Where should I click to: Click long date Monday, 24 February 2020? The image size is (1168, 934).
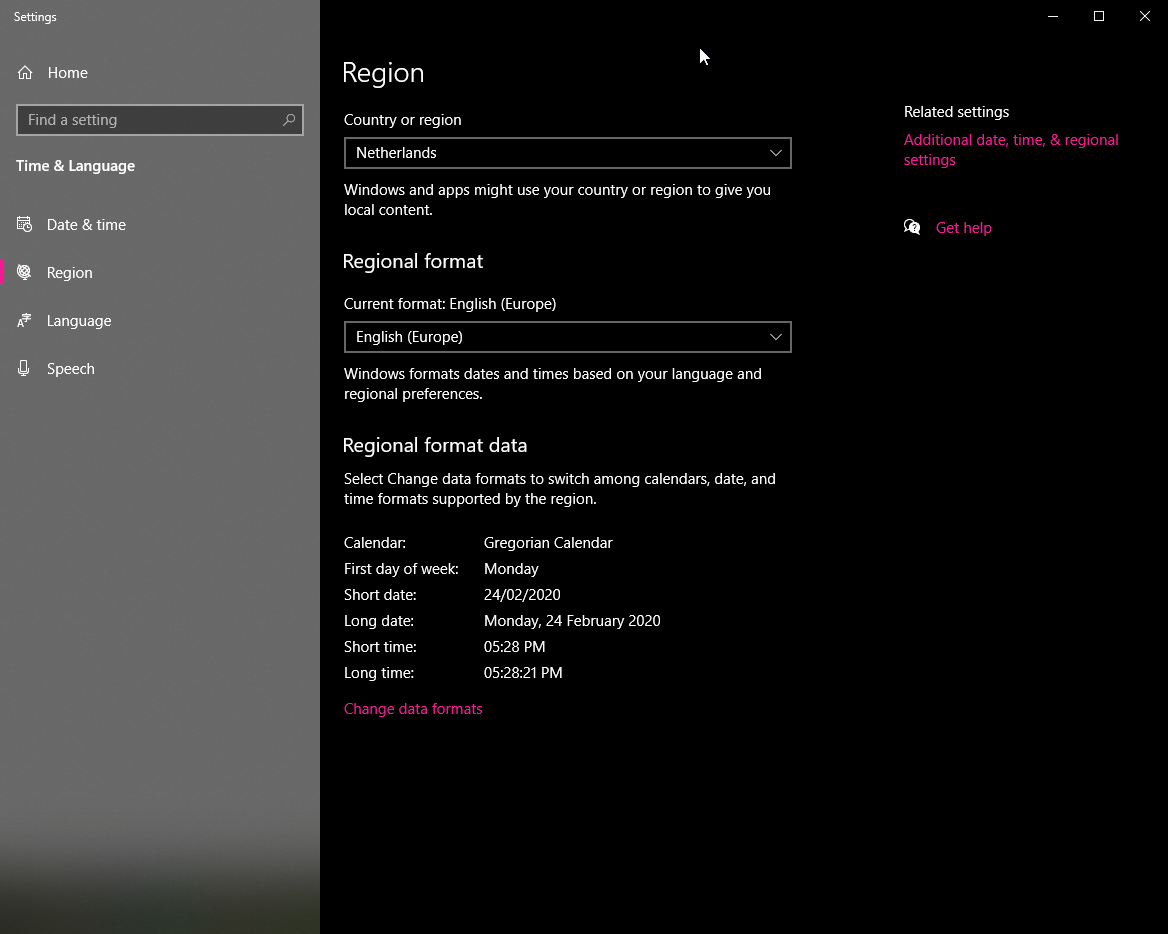571,620
